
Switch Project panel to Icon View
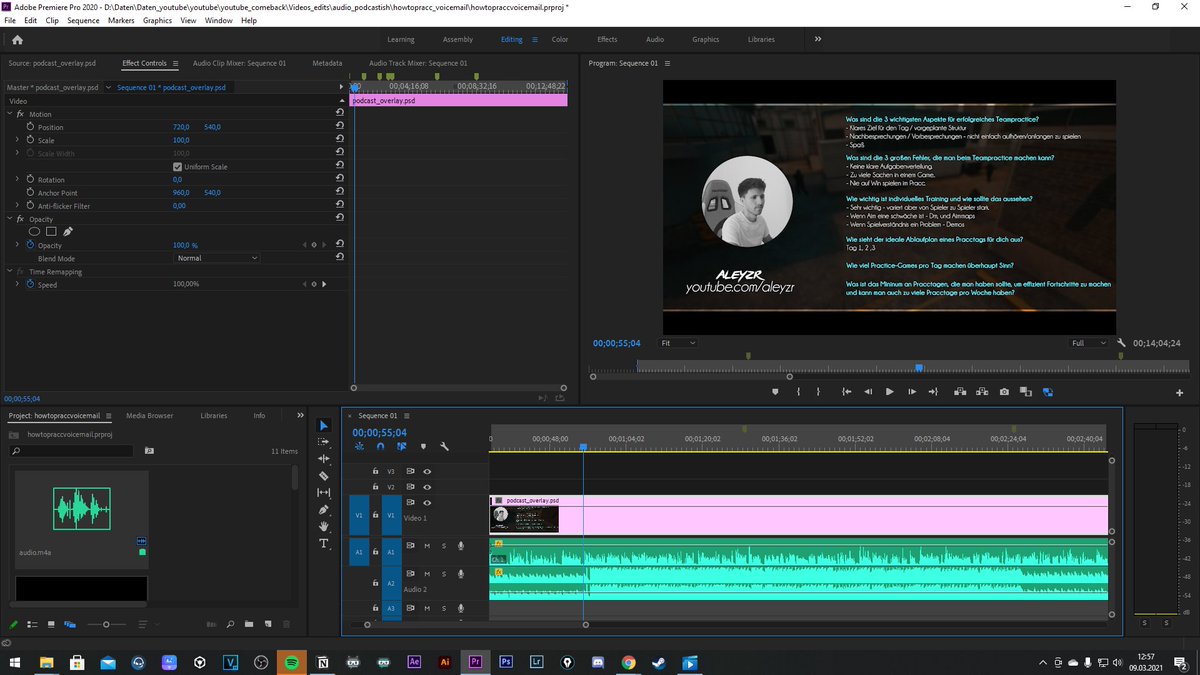pos(52,624)
